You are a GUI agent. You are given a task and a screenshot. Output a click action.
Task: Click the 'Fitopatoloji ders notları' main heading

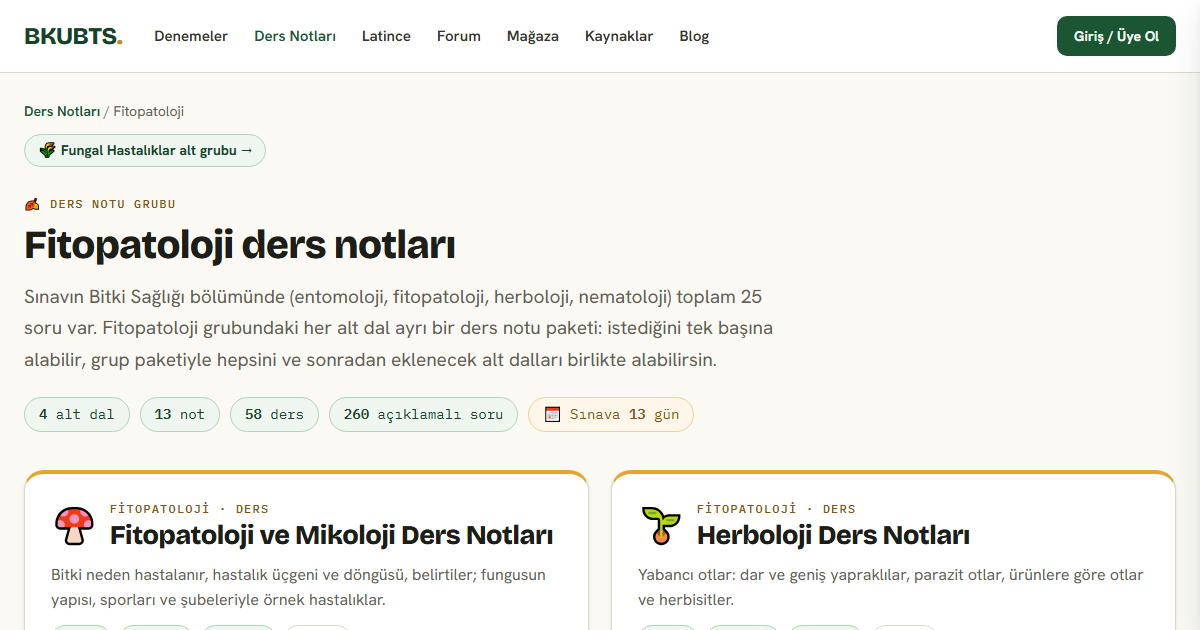[240, 245]
